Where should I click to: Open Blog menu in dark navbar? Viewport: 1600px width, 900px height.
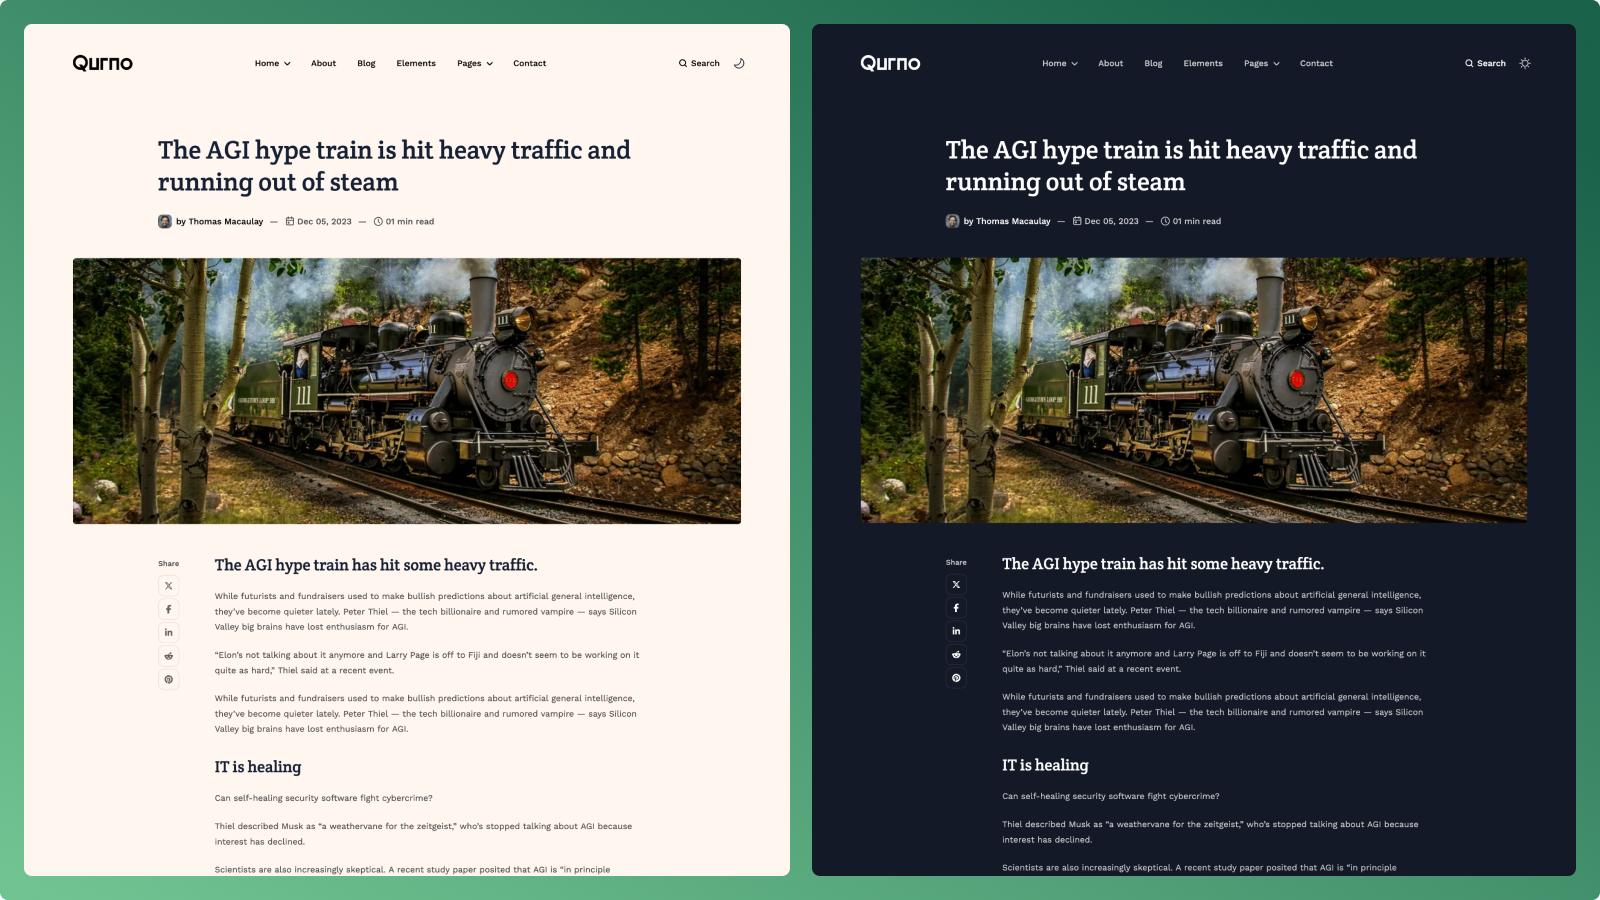[x=1153, y=63]
